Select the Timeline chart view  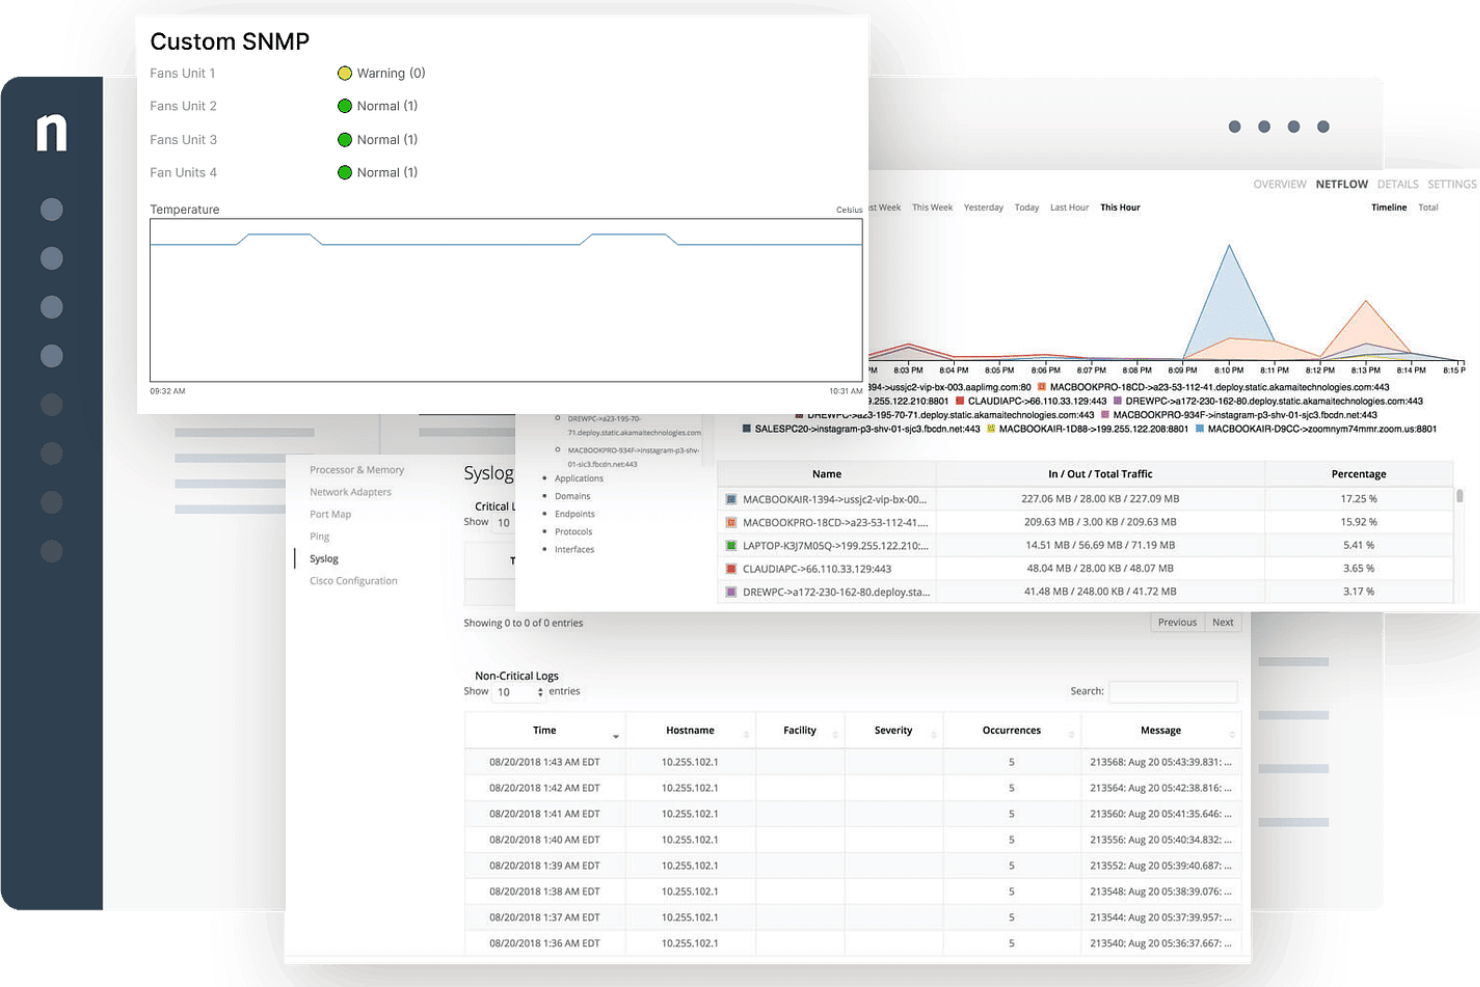click(1388, 208)
